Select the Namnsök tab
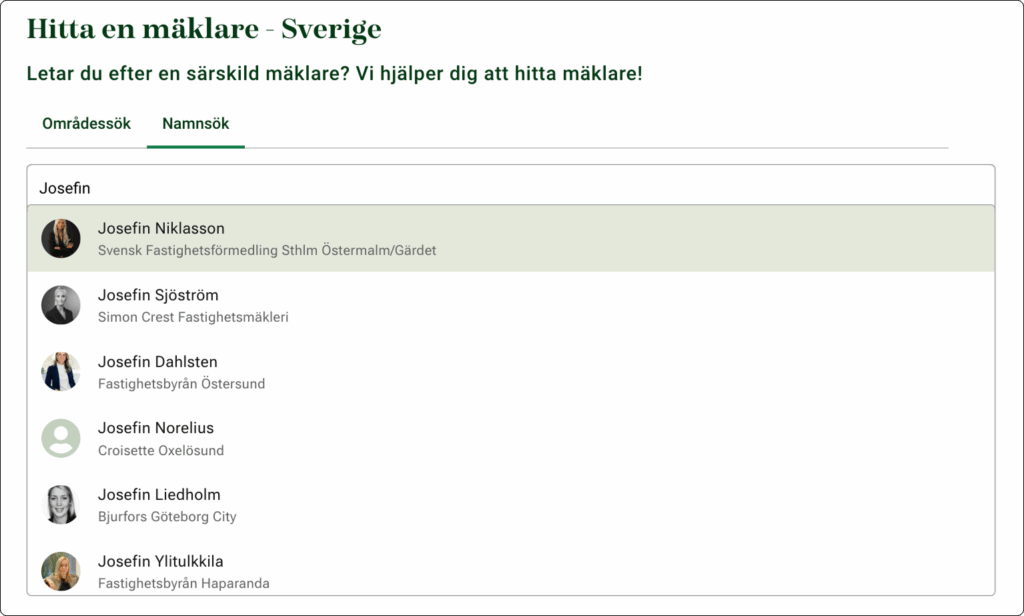 (x=196, y=123)
